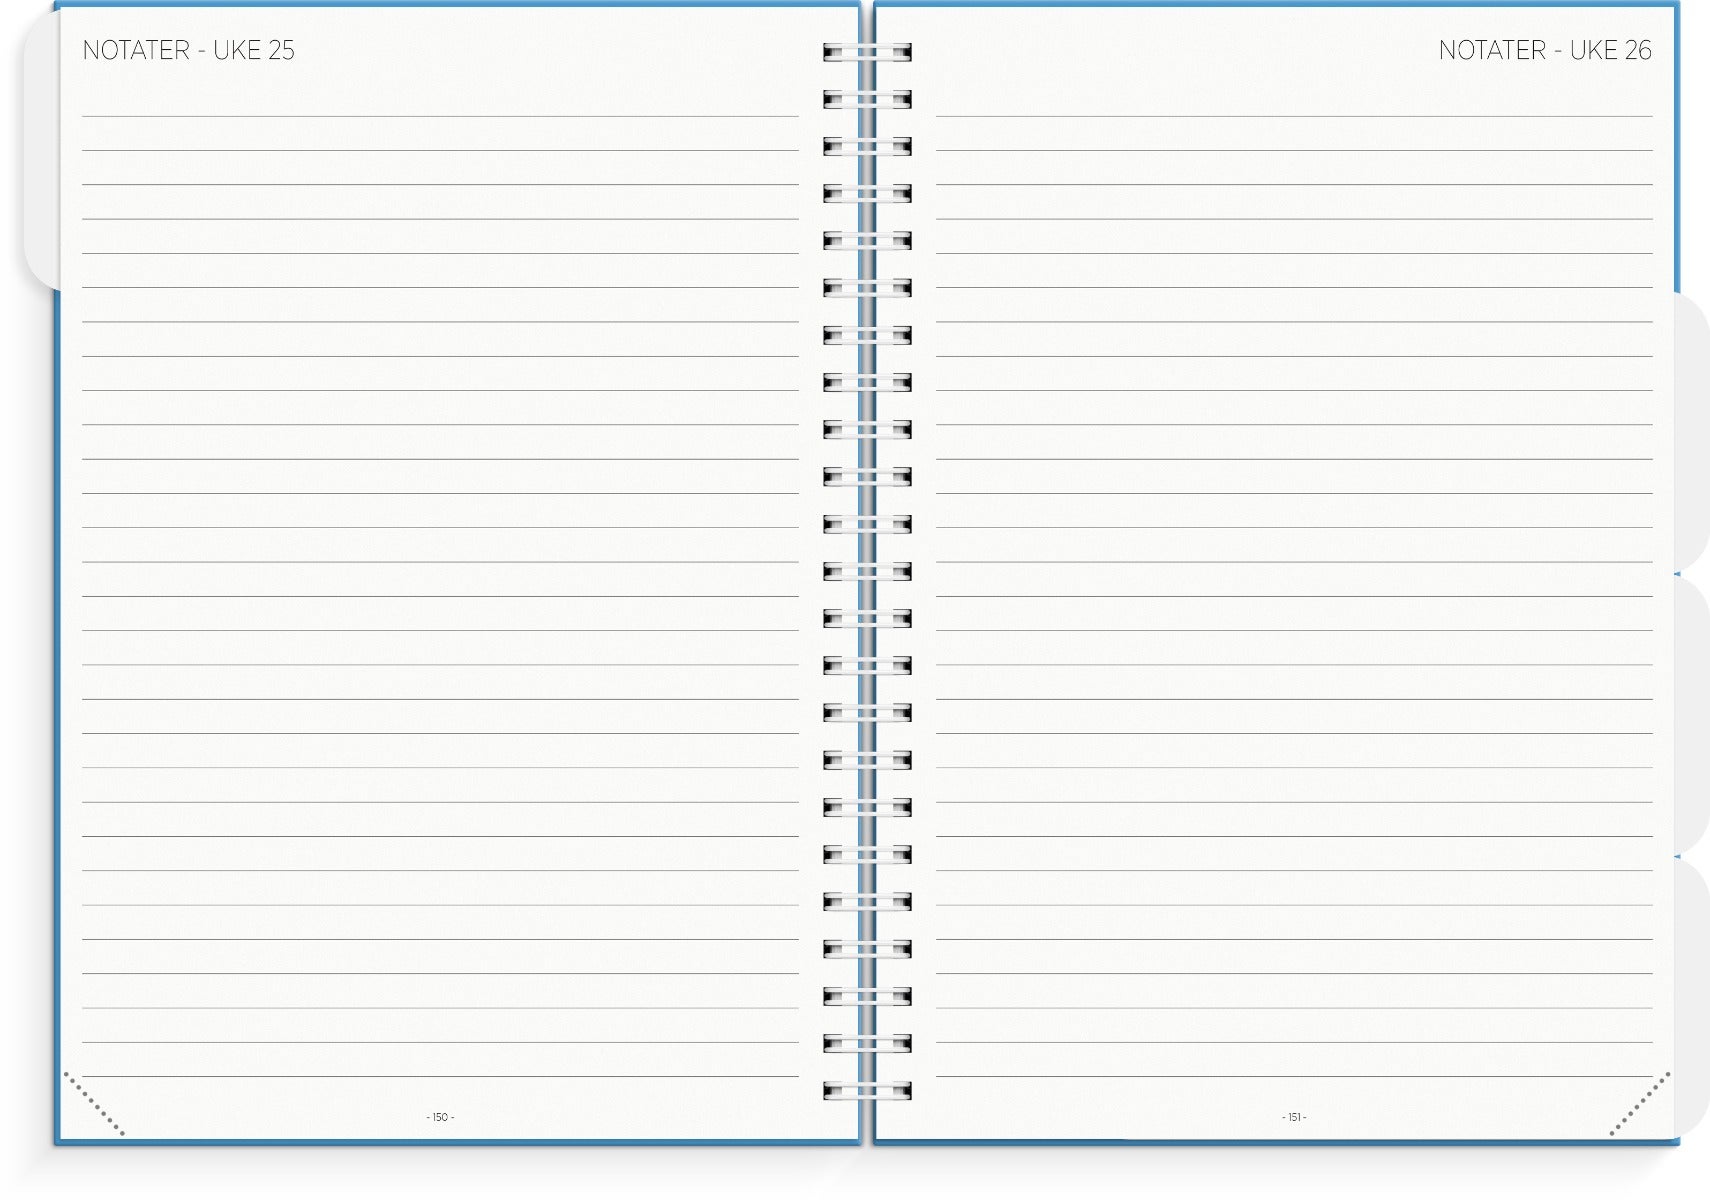Click the word NOTATER on the left page

point(136,50)
